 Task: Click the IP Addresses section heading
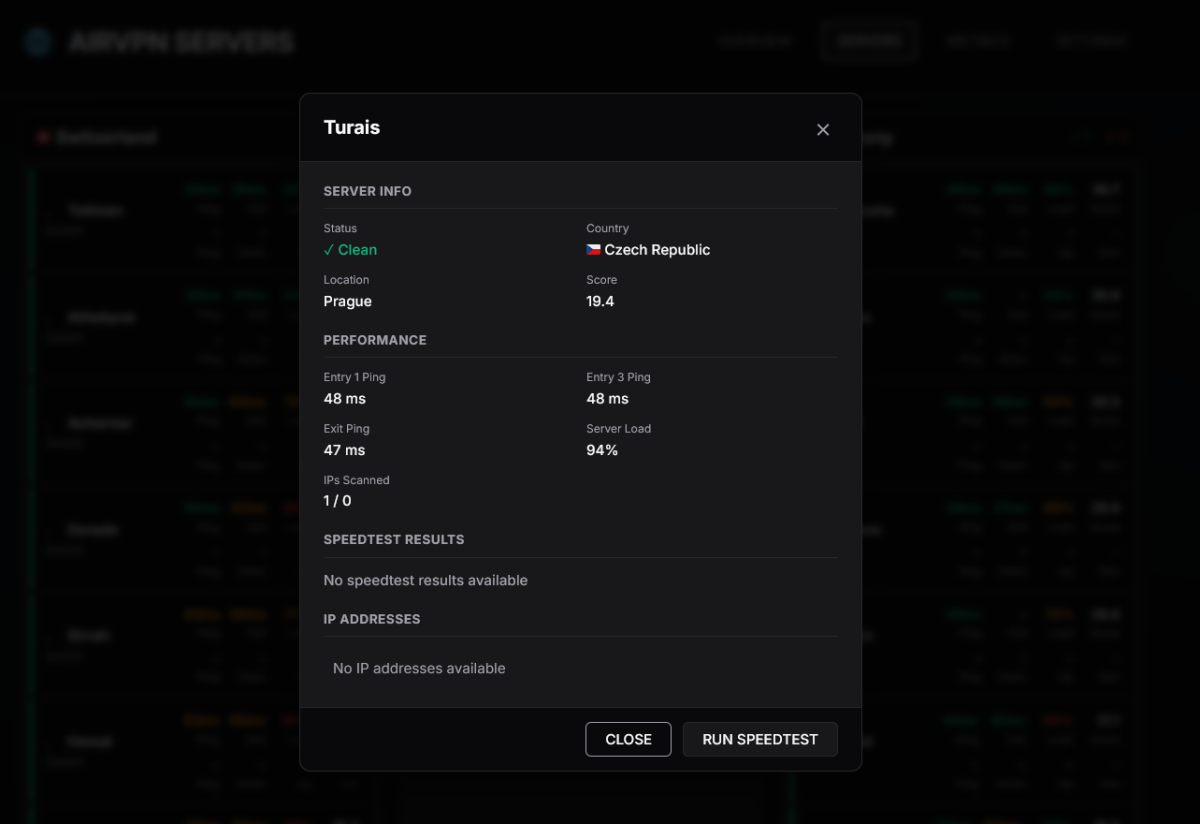(x=372, y=619)
